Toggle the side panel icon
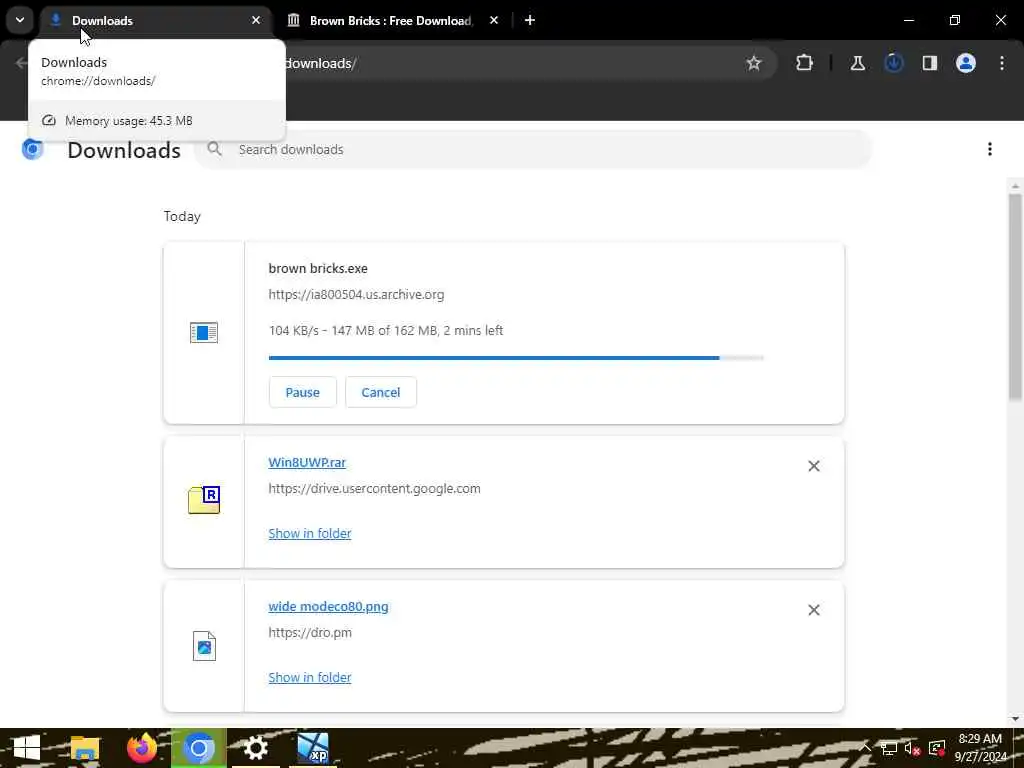Screen dimensions: 1024x768 (929, 63)
